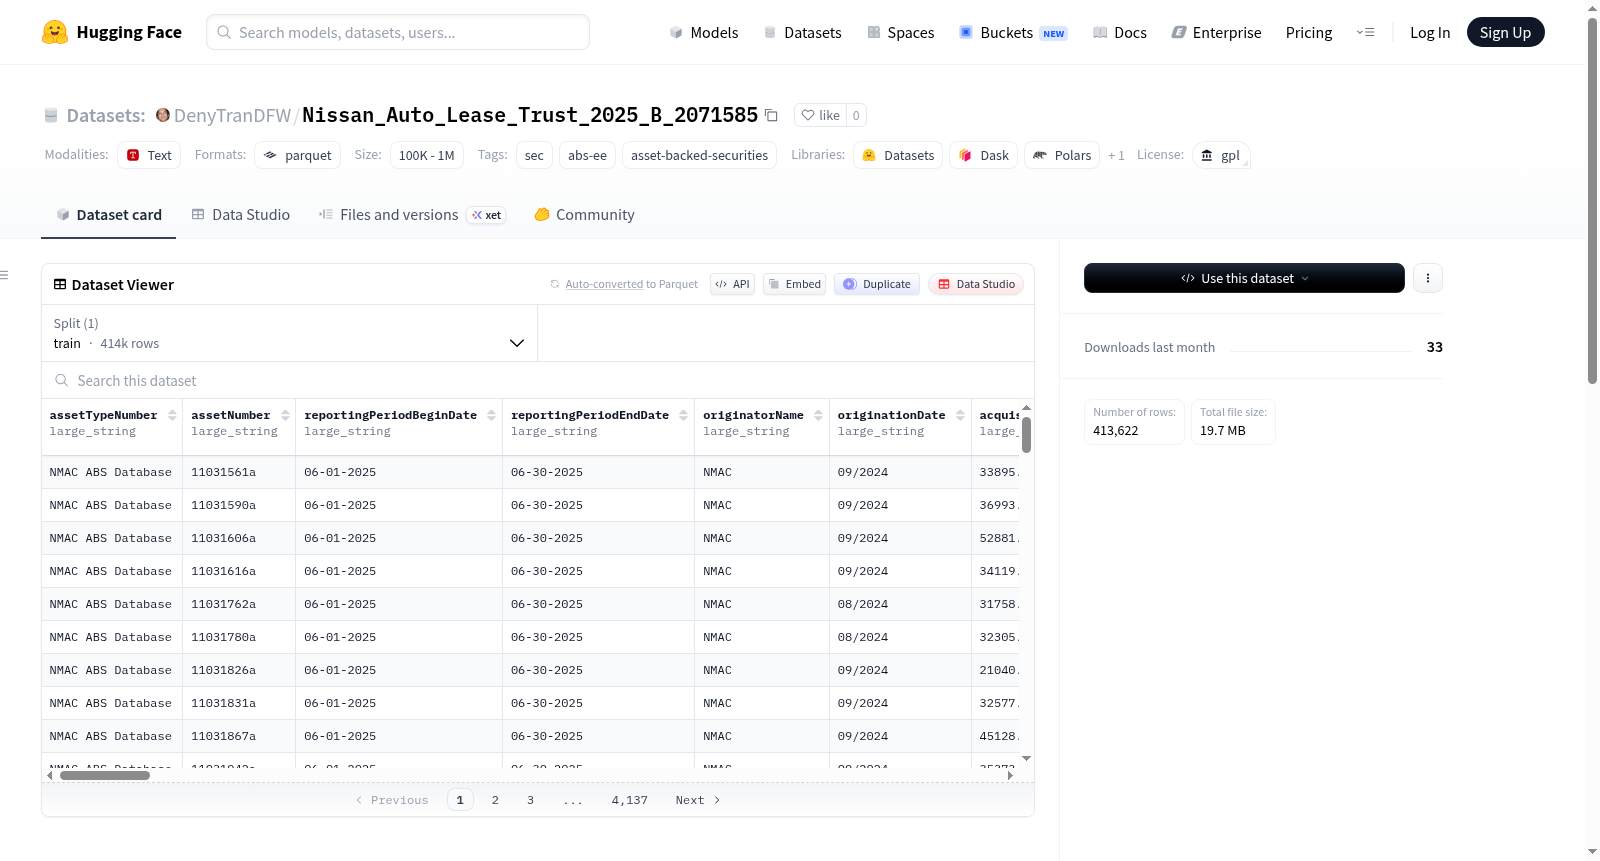Image resolution: width=1600 pixels, height=861 pixels.
Task: Click the current page 1 button
Action: (460, 800)
